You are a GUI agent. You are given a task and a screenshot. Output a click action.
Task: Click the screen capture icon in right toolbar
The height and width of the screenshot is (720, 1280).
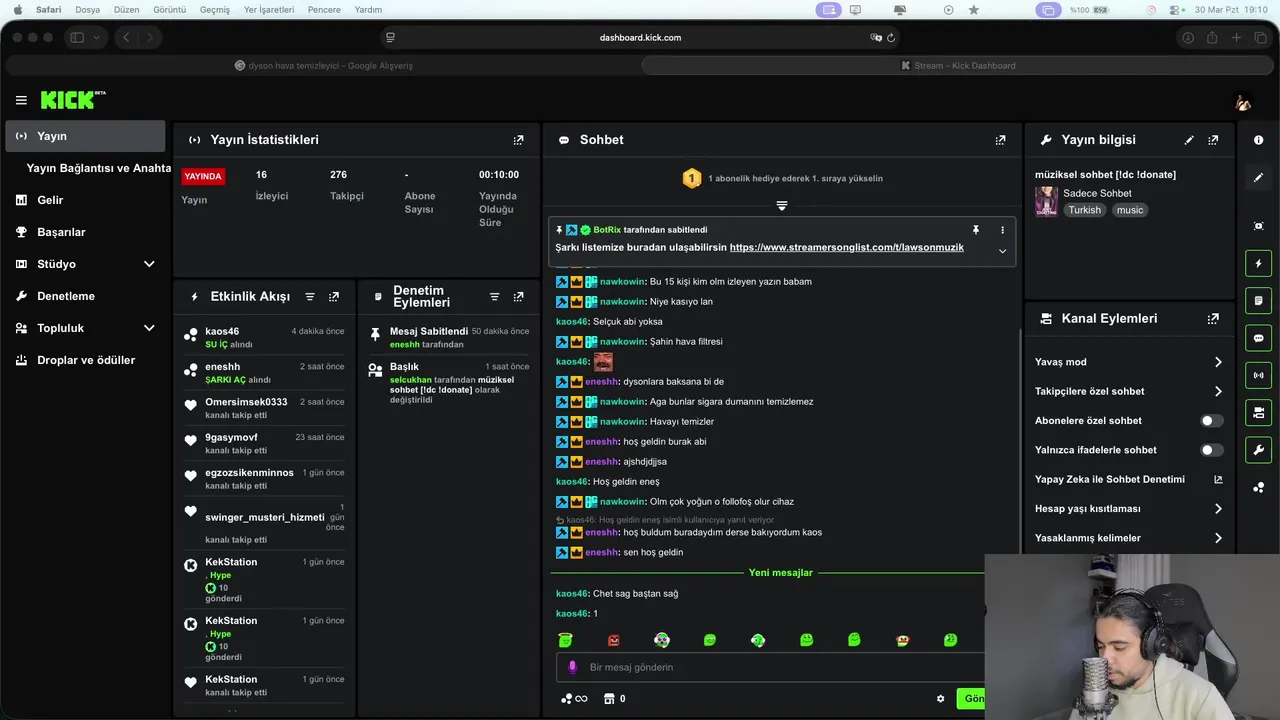point(1258,226)
